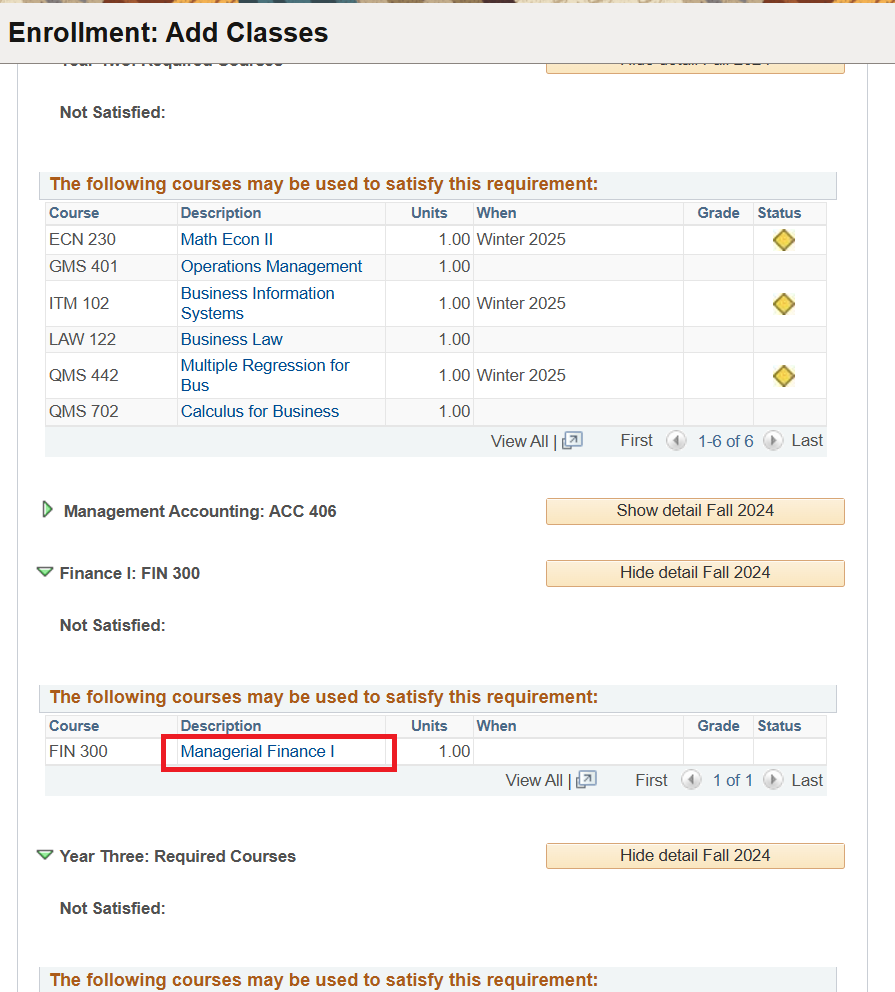Screen dimensions: 895x992
Task: Open the new-window icon beside View All in the FIN 300 table
Action: pyautogui.click(x=587, y=781)
